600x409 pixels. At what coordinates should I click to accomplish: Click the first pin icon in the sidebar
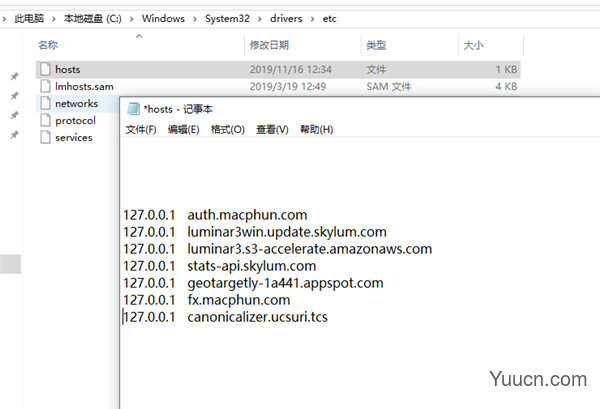click(x=14, y=76)
